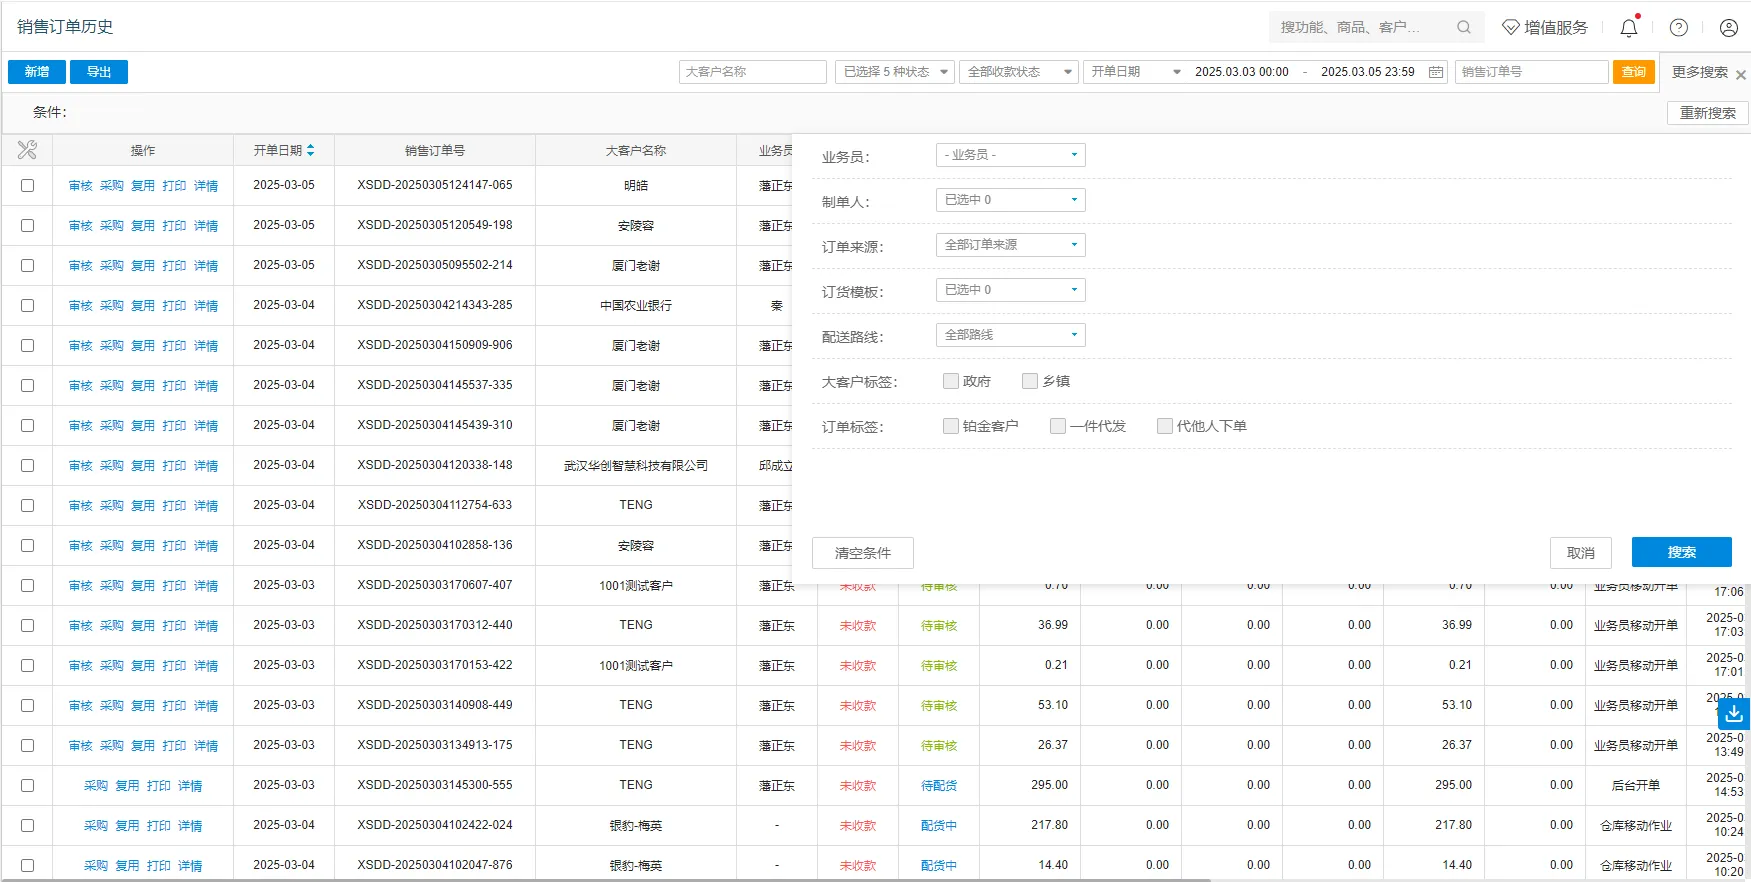Open the help question mark icon
The width and height of the screenshot is (1751, 882).
coord(1679,28)
